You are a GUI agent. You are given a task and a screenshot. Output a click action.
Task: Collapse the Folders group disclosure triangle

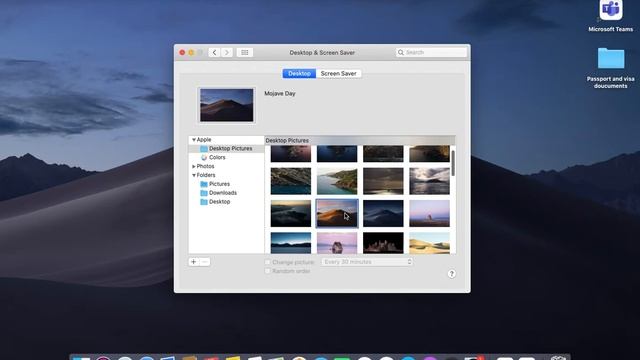point(194,175)
